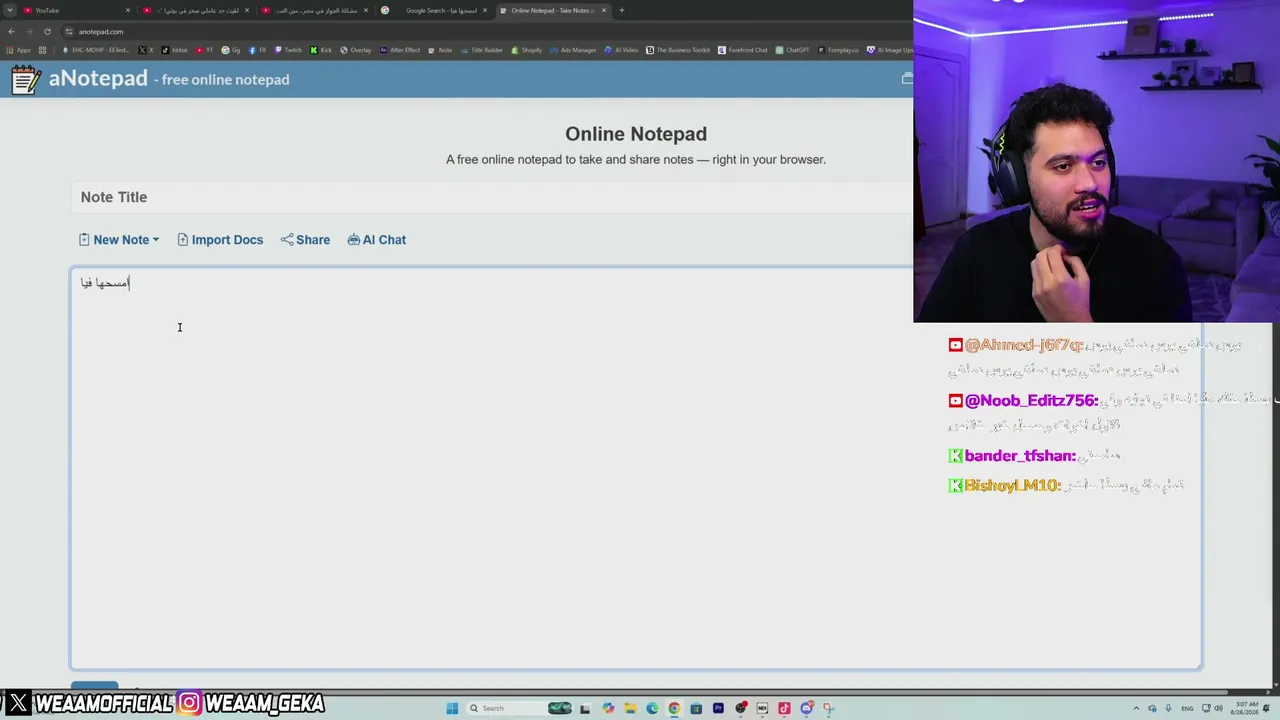Go back in the browser
The width and height of the screenshot is (1280, 720).
tap(11, 31)
